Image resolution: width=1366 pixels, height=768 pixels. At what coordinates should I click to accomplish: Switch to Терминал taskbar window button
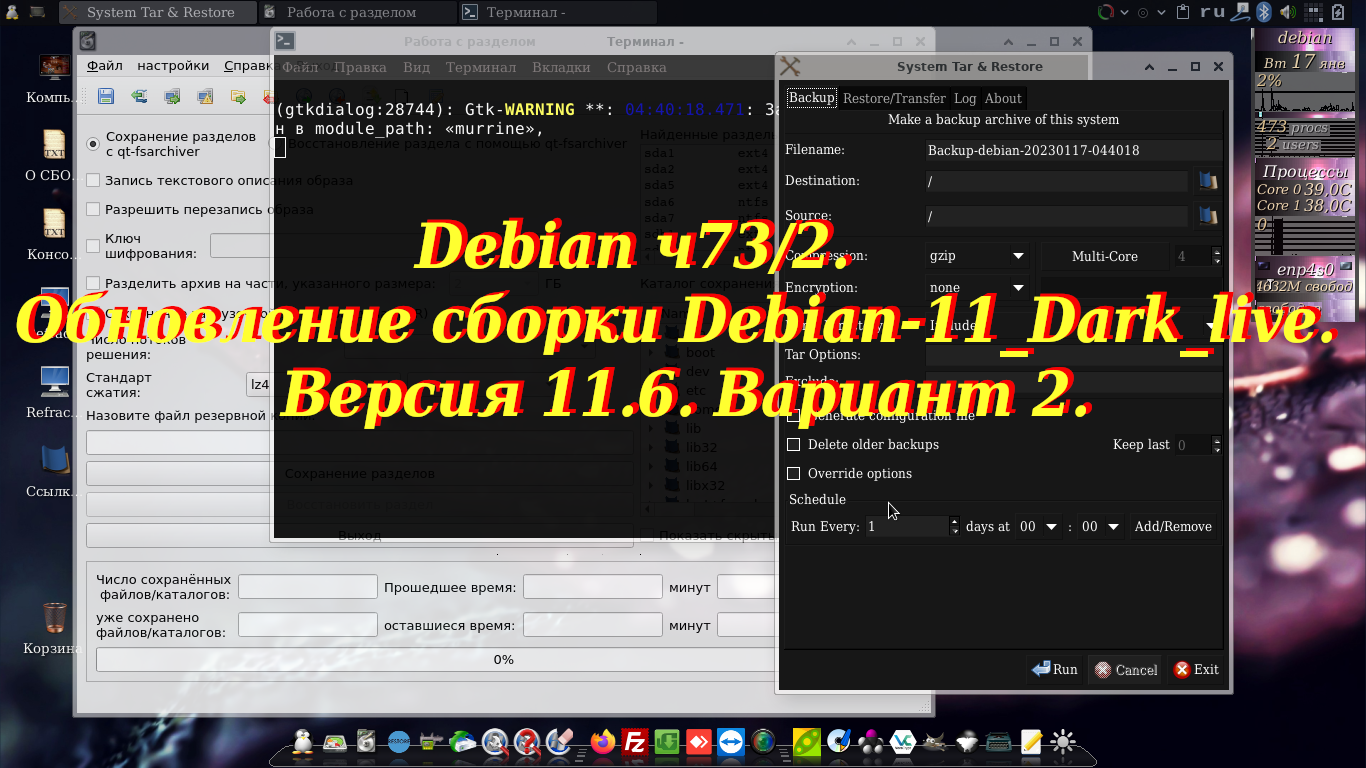(558, 12)
